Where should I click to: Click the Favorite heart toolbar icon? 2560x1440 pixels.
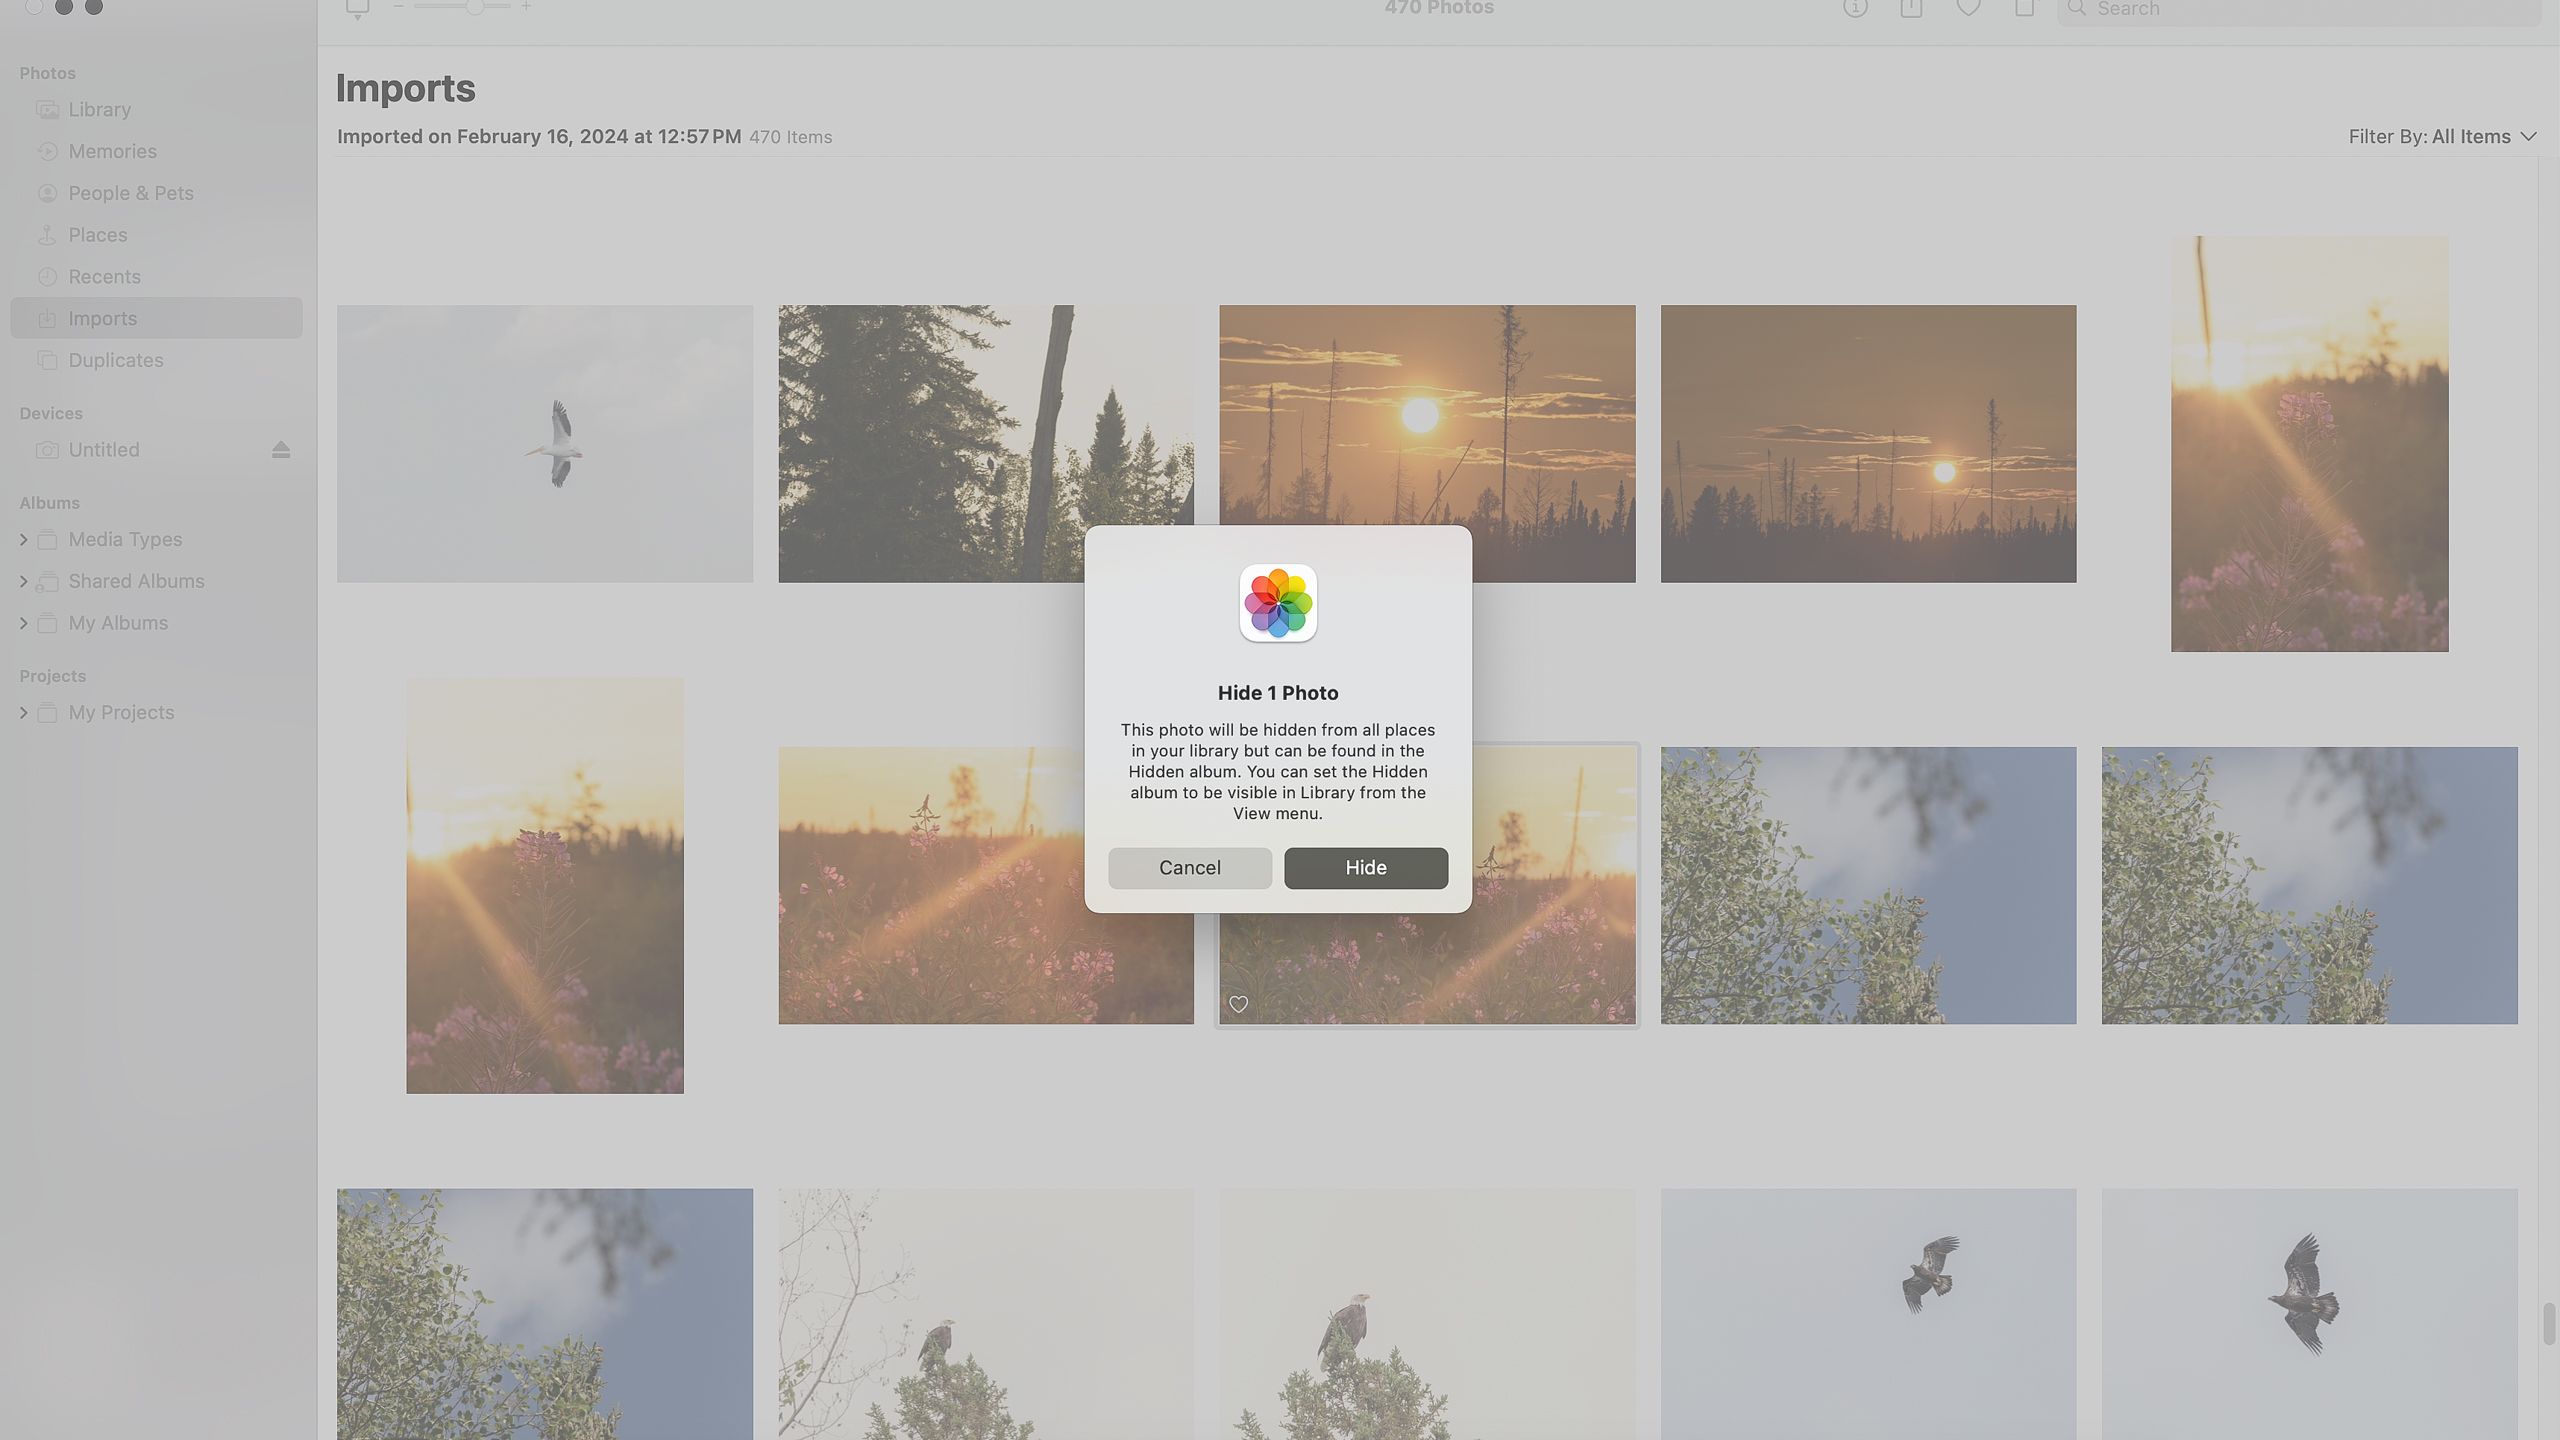[x=1968, y=8]
